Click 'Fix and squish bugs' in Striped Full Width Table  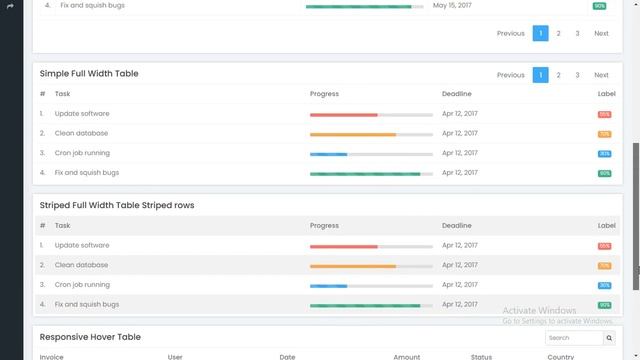coord(87,304)
